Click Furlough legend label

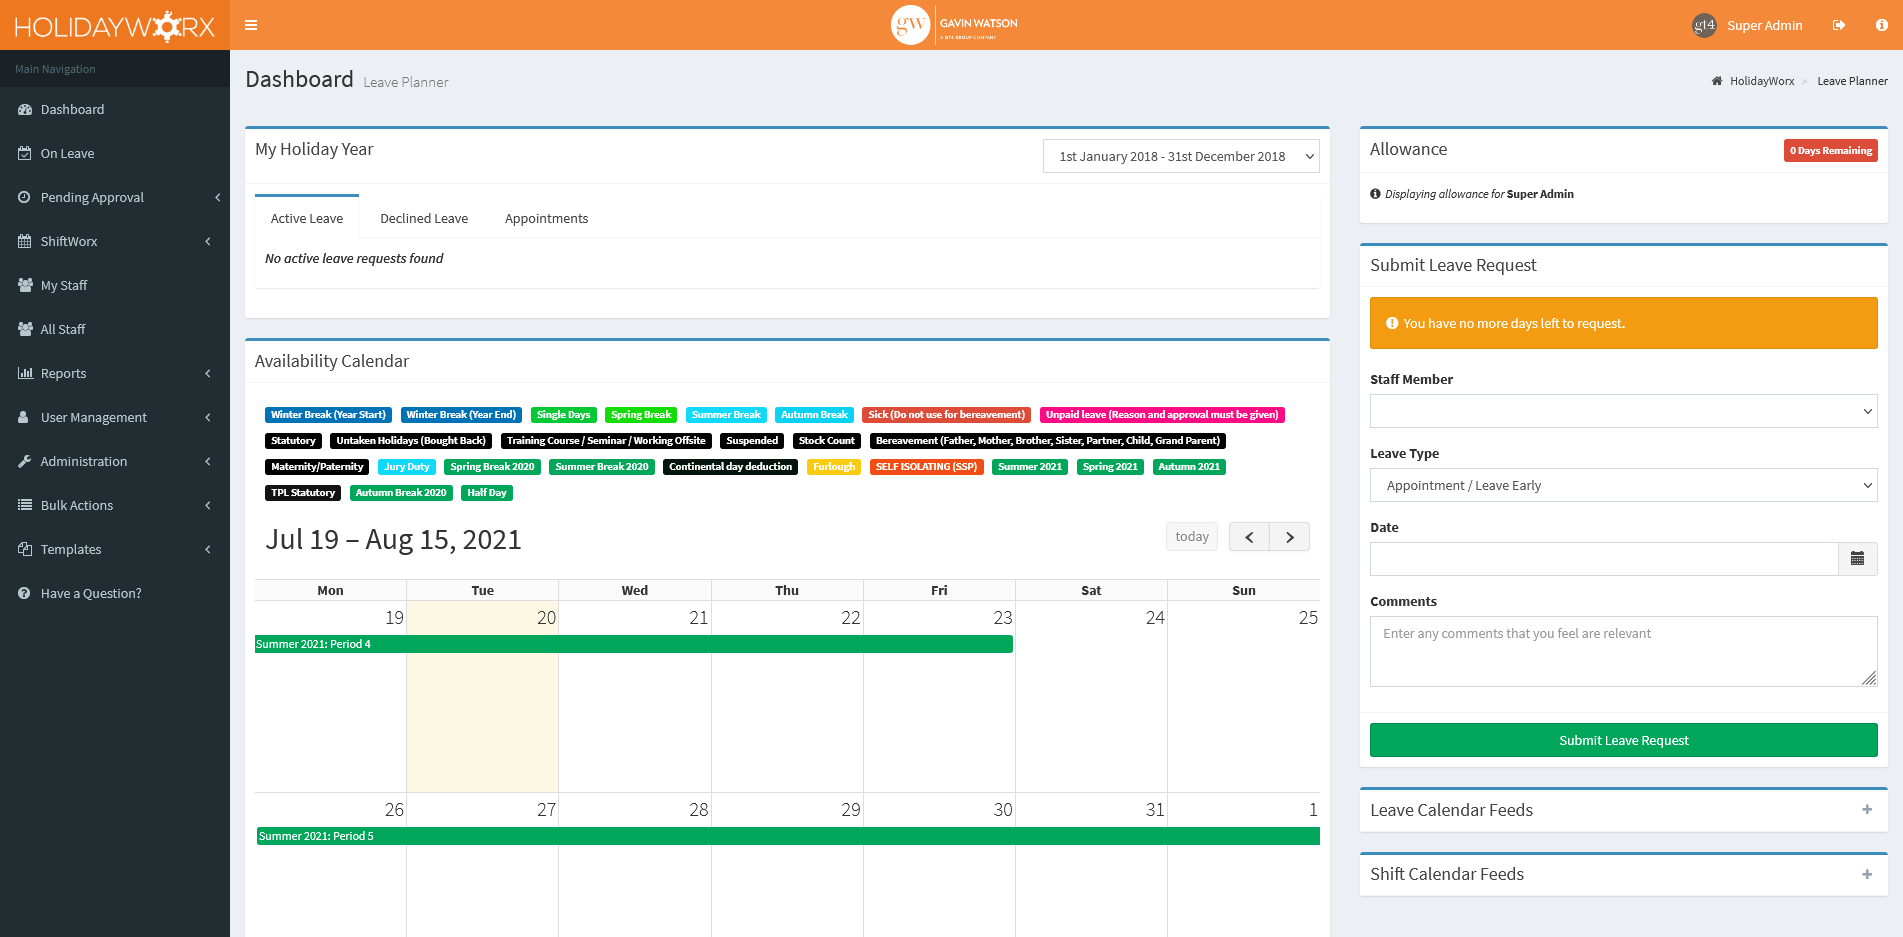point(834,466)
